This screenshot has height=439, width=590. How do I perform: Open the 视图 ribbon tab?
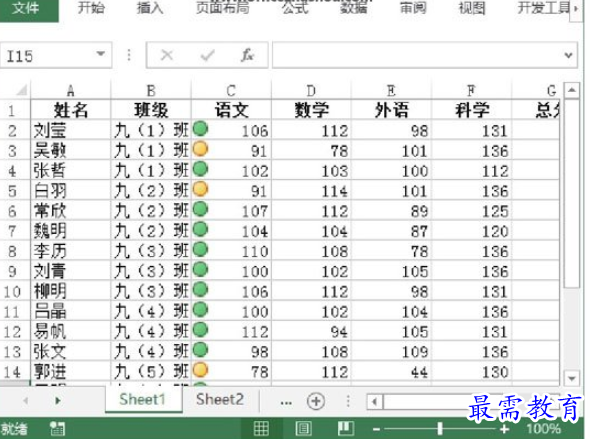pos(471,8)
